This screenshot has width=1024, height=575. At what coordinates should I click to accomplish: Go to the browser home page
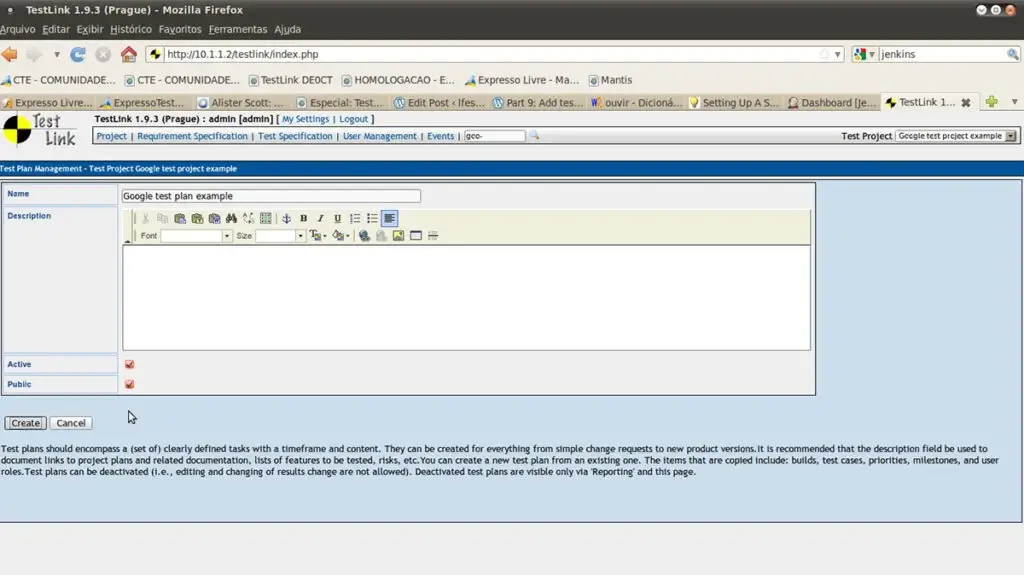129,54
